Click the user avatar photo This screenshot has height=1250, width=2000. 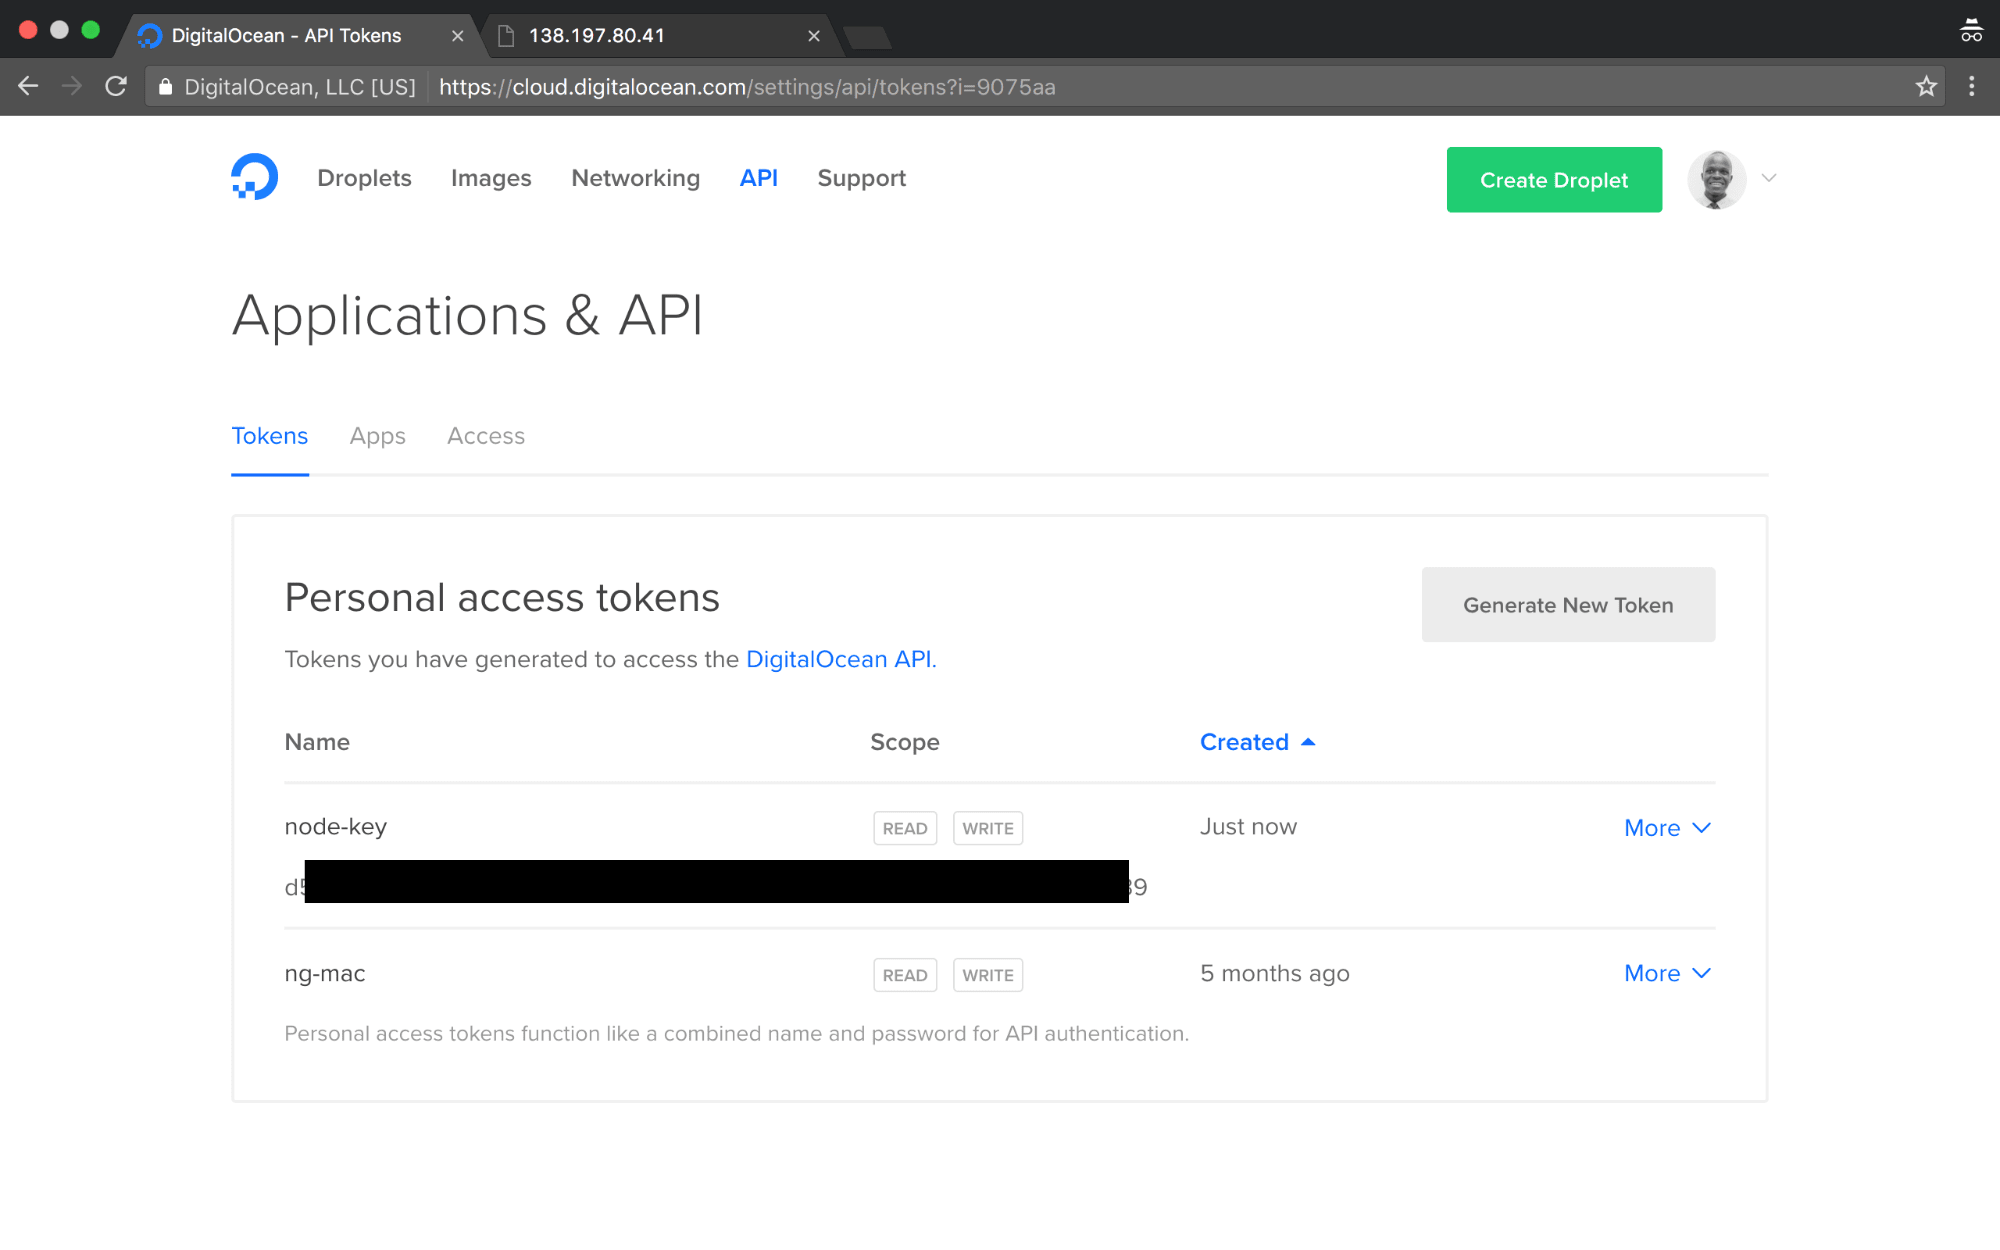point(1717,179)
